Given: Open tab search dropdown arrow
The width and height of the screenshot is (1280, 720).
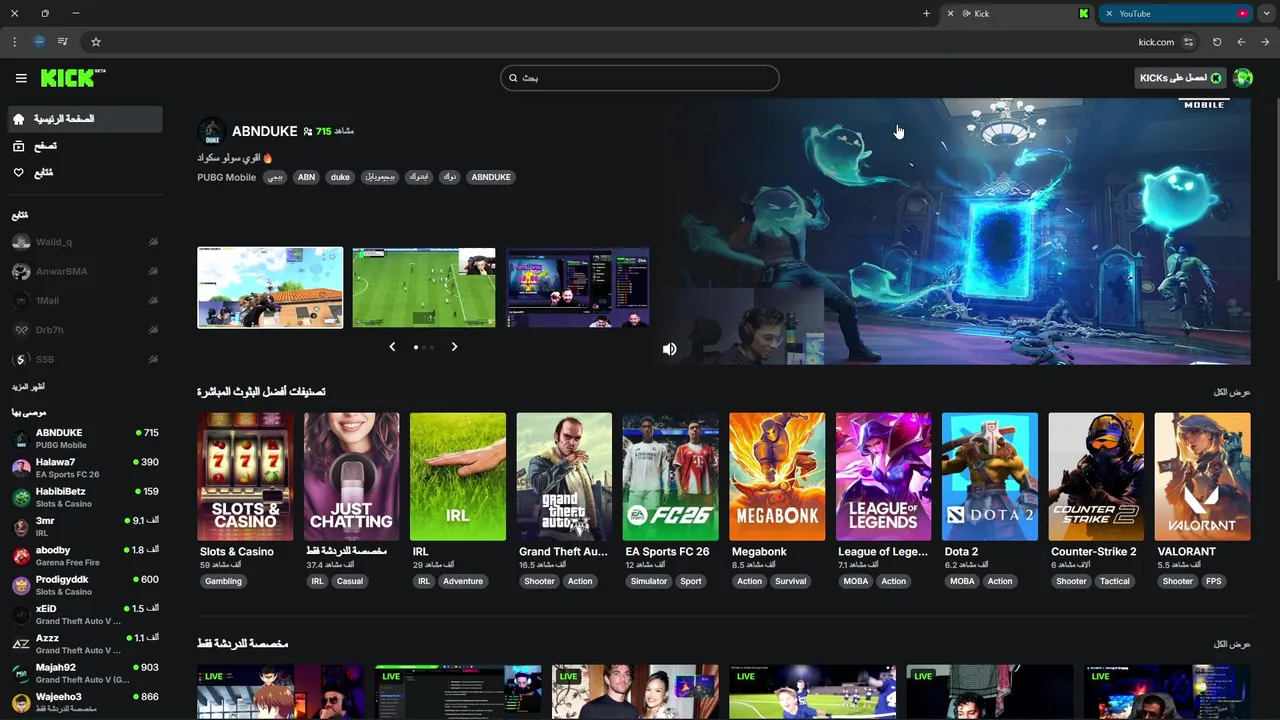Looking at the screenshot, I should (1267, 14).
